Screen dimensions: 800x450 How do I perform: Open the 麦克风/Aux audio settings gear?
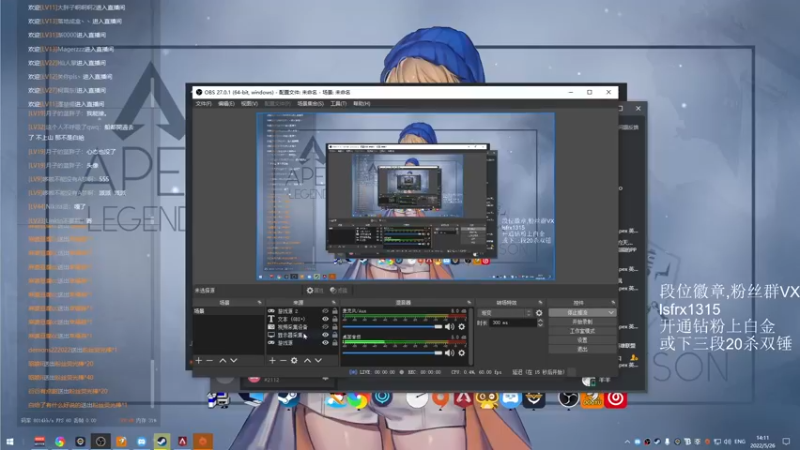(x=462, y=327)
